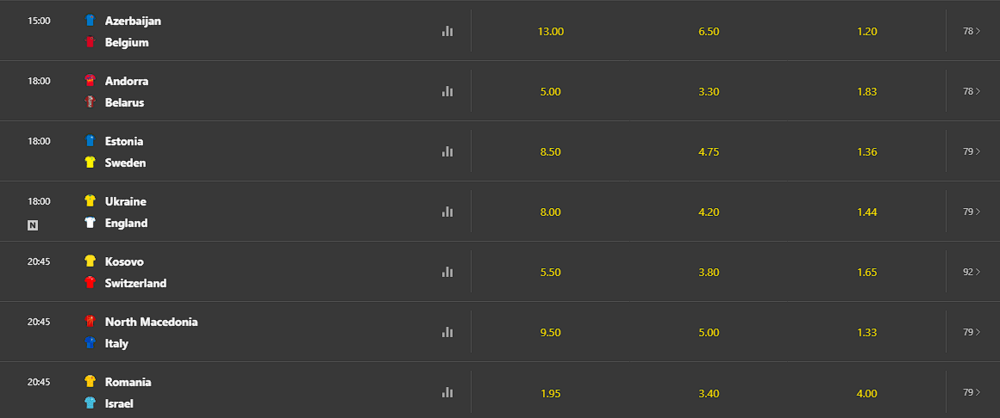Show 79 more markets for Romania vs Israel
The width and height of the screenshot is (1000, 418).
[x=972, y=391]
